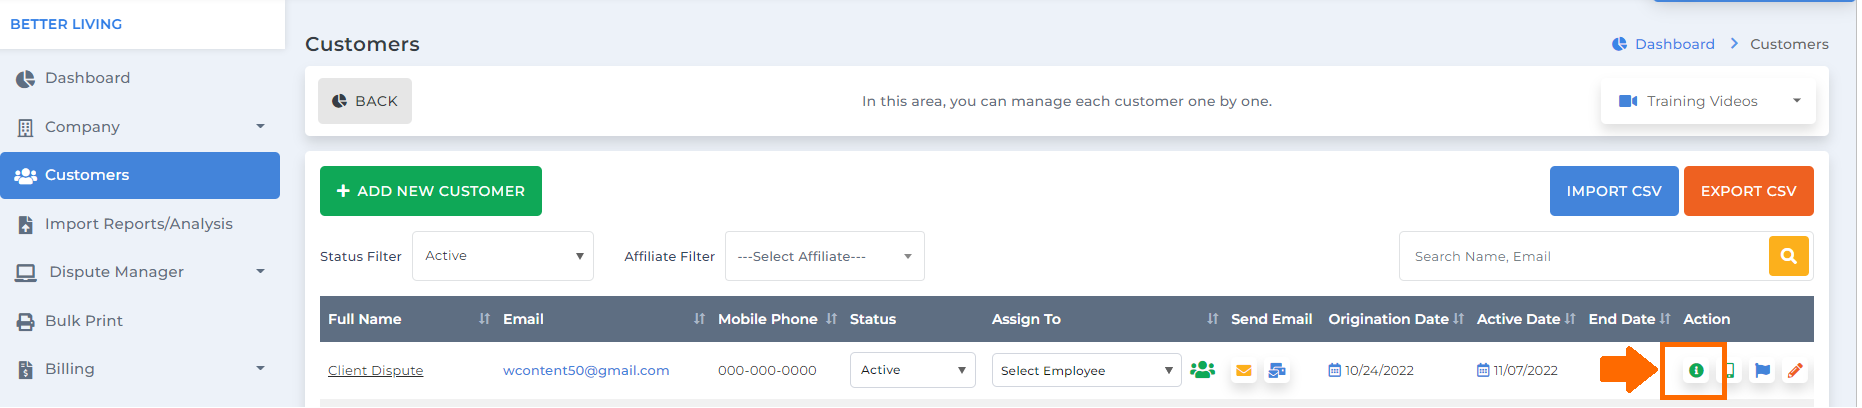Click the blue mail bulk icon
This screenshot has width=1862, height=408.
pyautogui.click(x=1277, y=370)
